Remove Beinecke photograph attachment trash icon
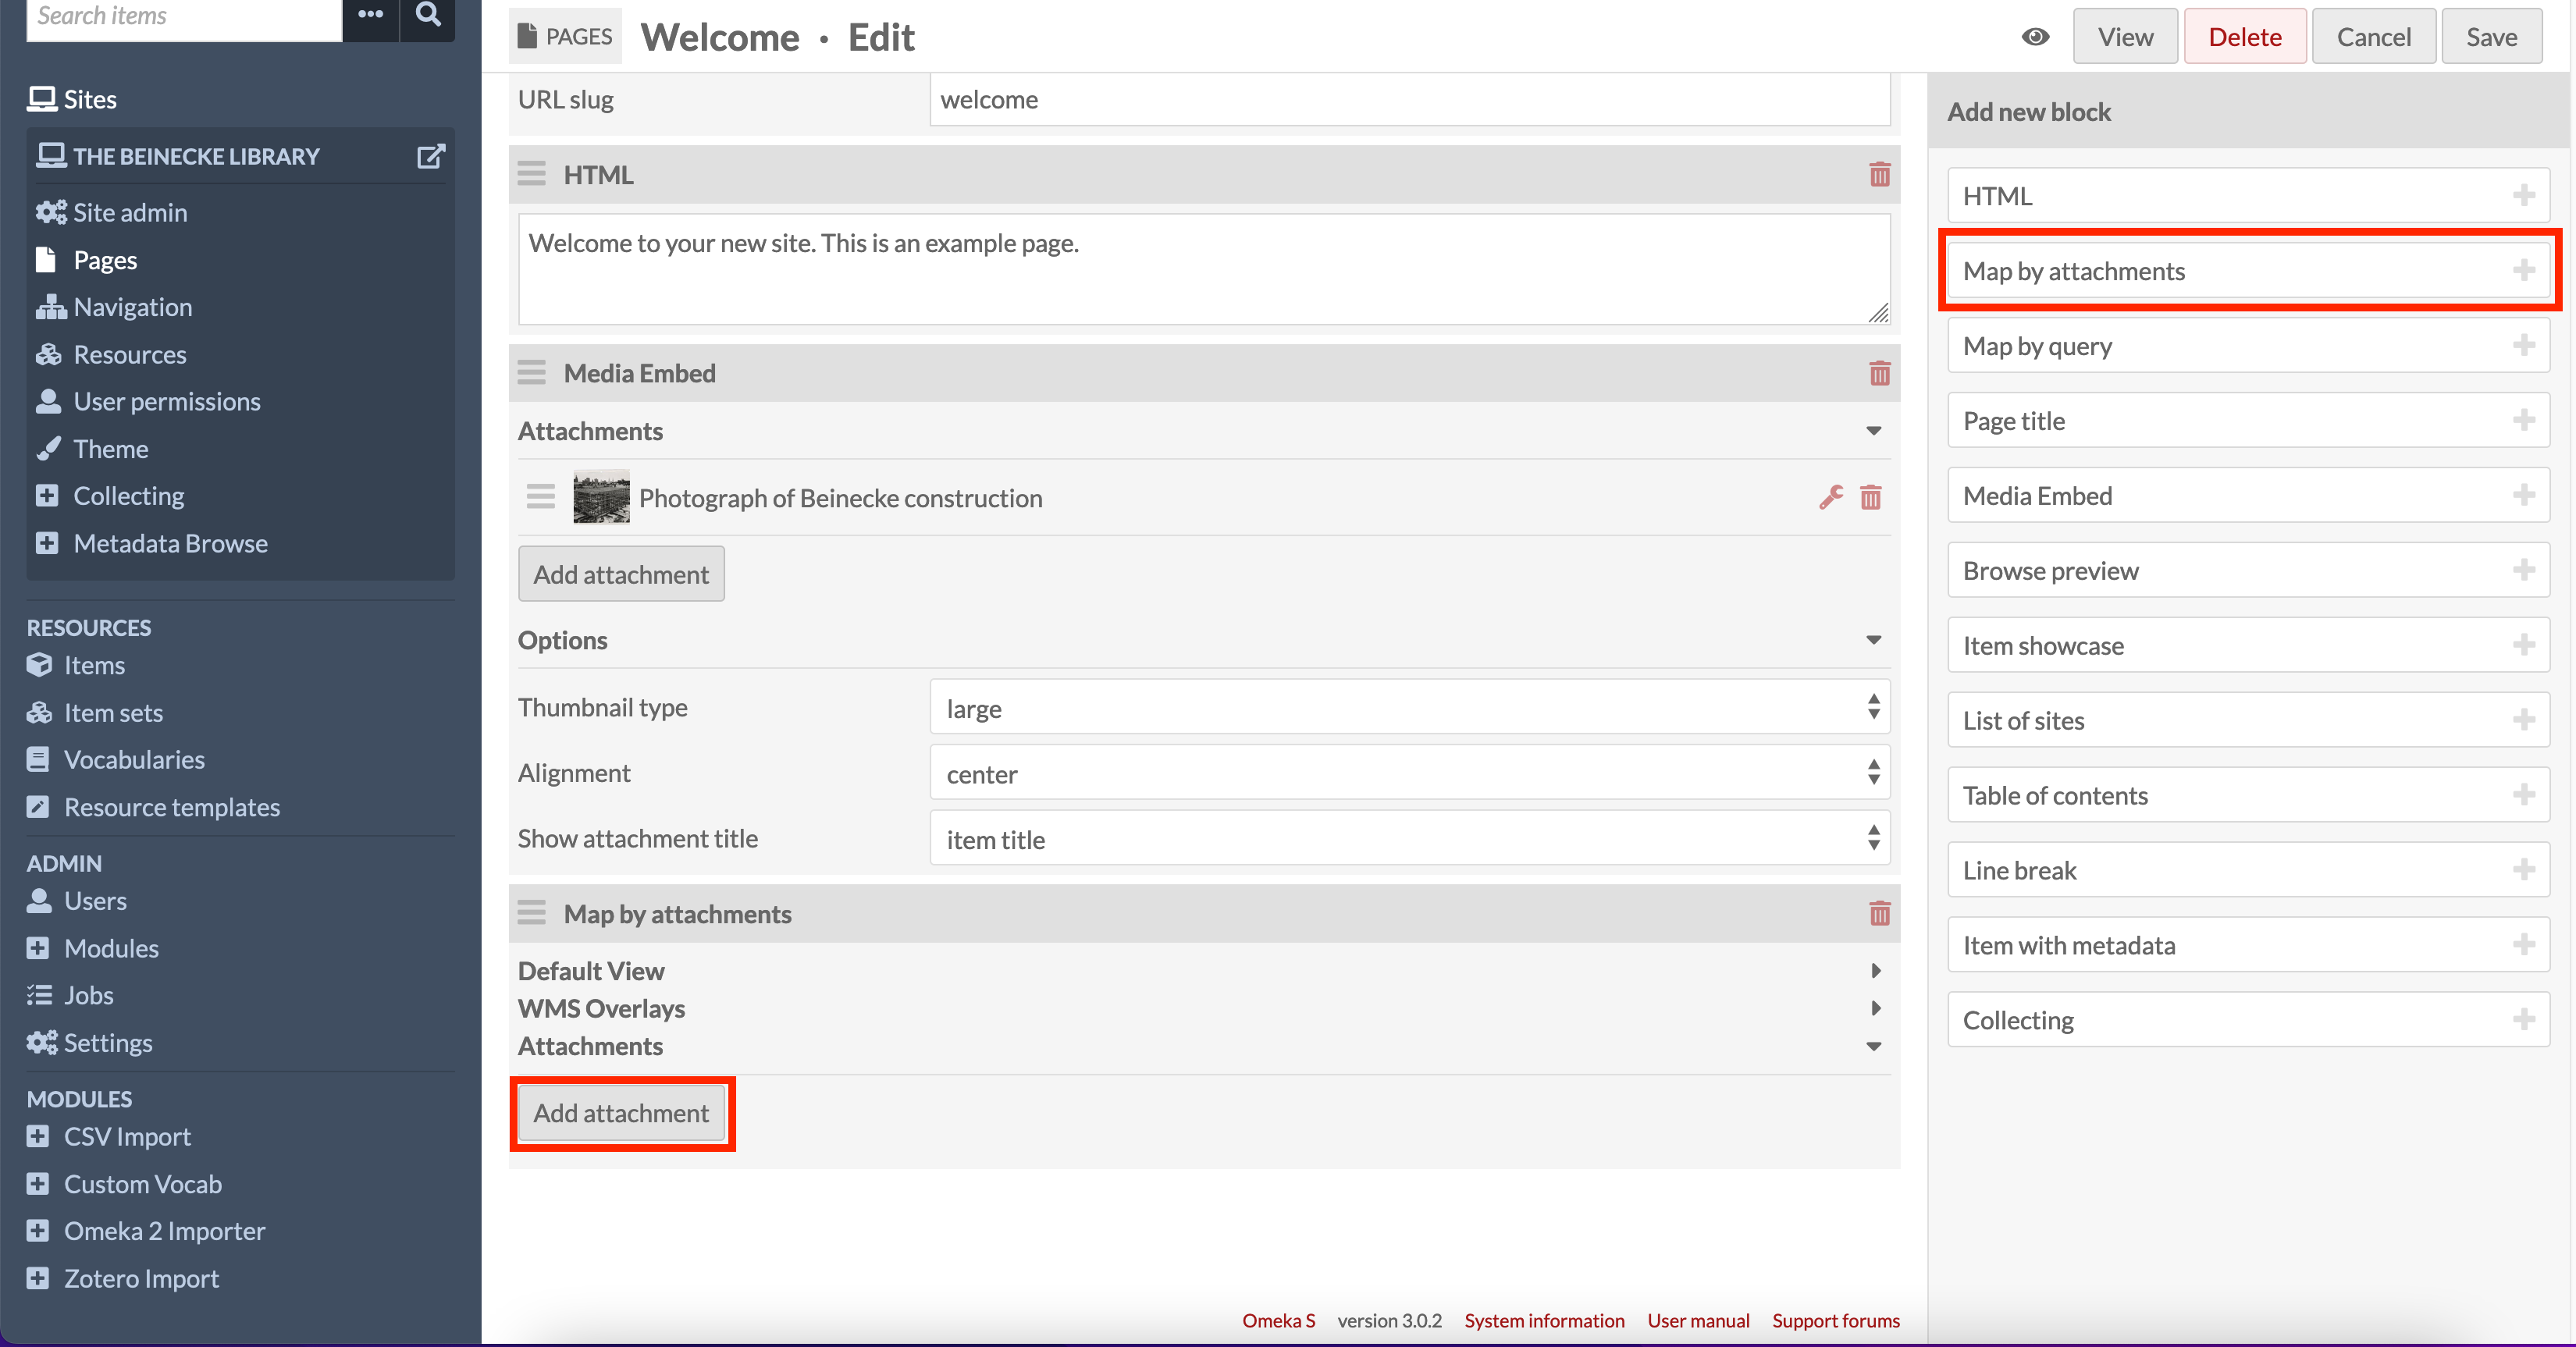The image size is (2576, 1347). [x=1870, y=498]
